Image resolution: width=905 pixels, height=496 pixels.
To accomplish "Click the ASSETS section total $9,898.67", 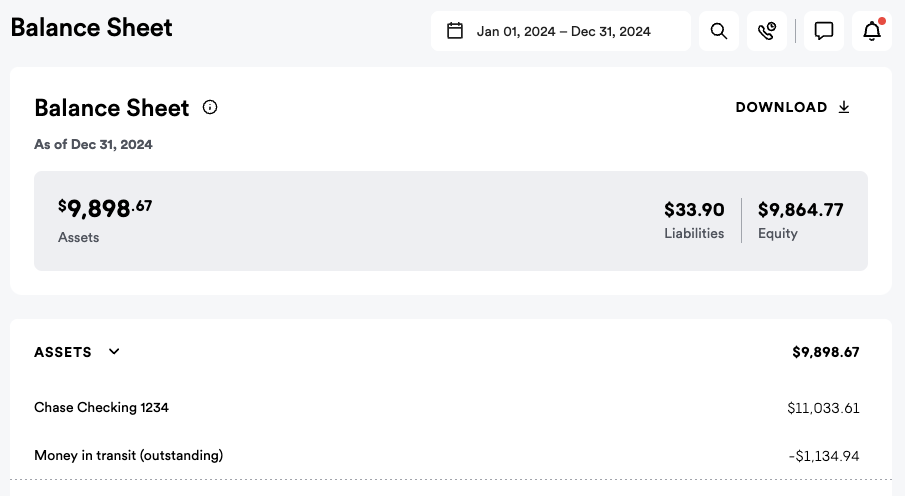I will (825, 352).
